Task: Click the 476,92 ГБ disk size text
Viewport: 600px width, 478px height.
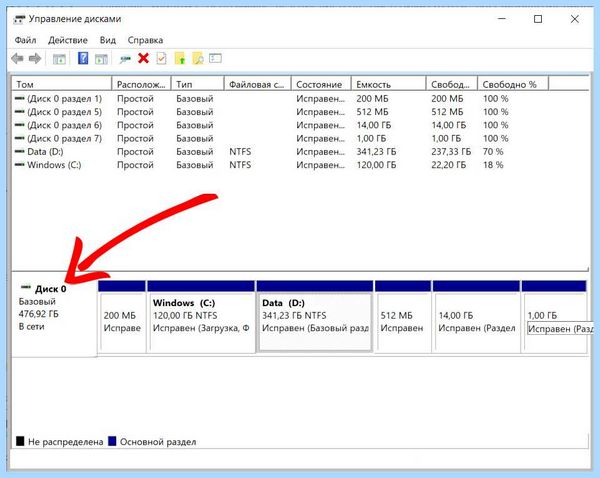Action: (39, 314)
